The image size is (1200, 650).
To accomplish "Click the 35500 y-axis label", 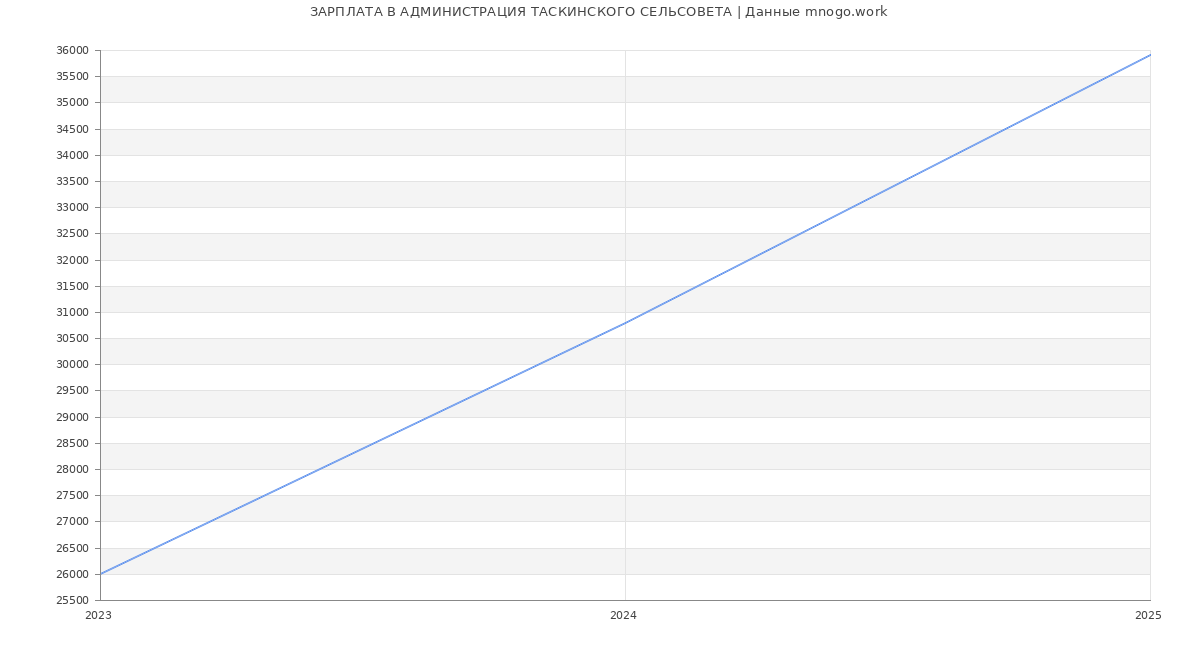I will coord(71,77).
